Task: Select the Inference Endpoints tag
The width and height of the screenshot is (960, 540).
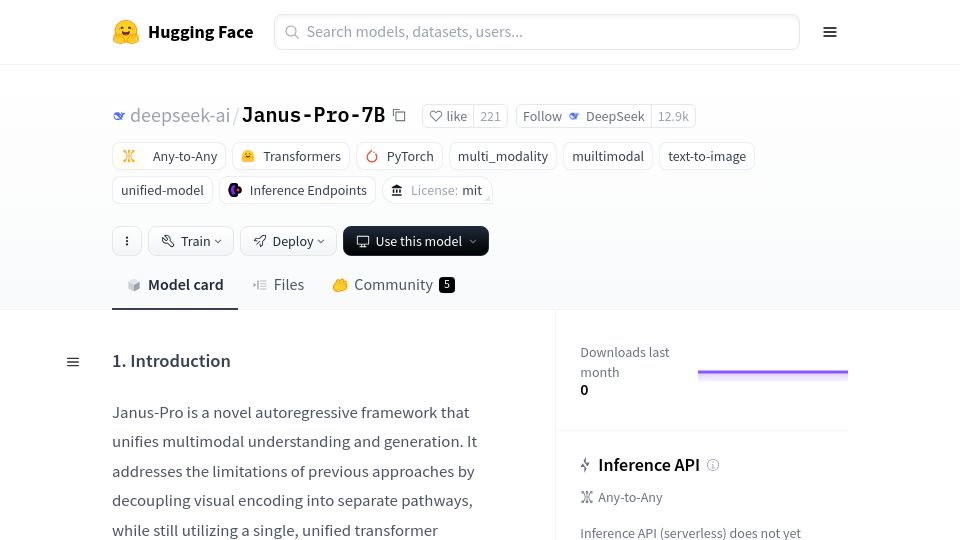Action: (297, 190)
